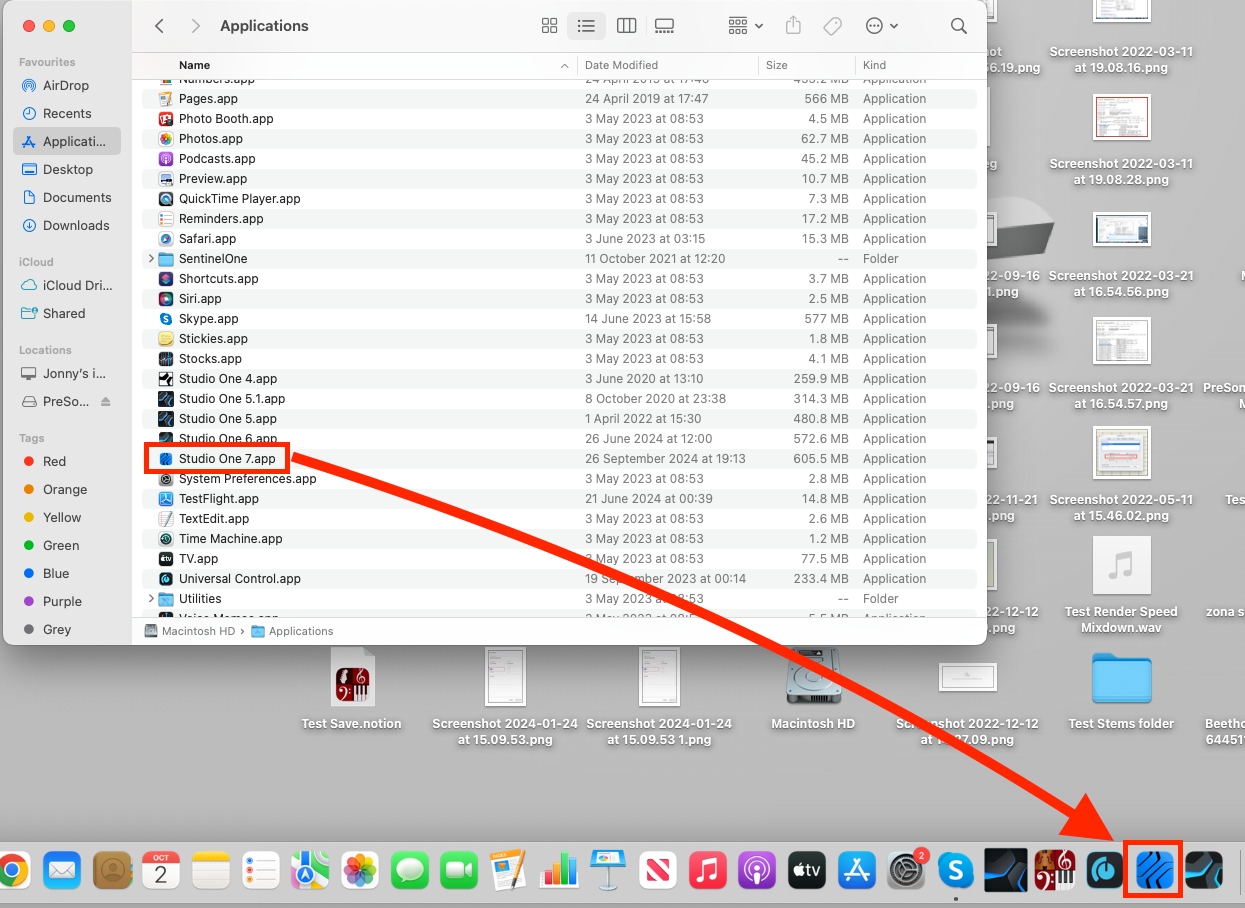Launch Studio One 7 from the Dock
The image size is (1245, 908).
coord(1153,870)
